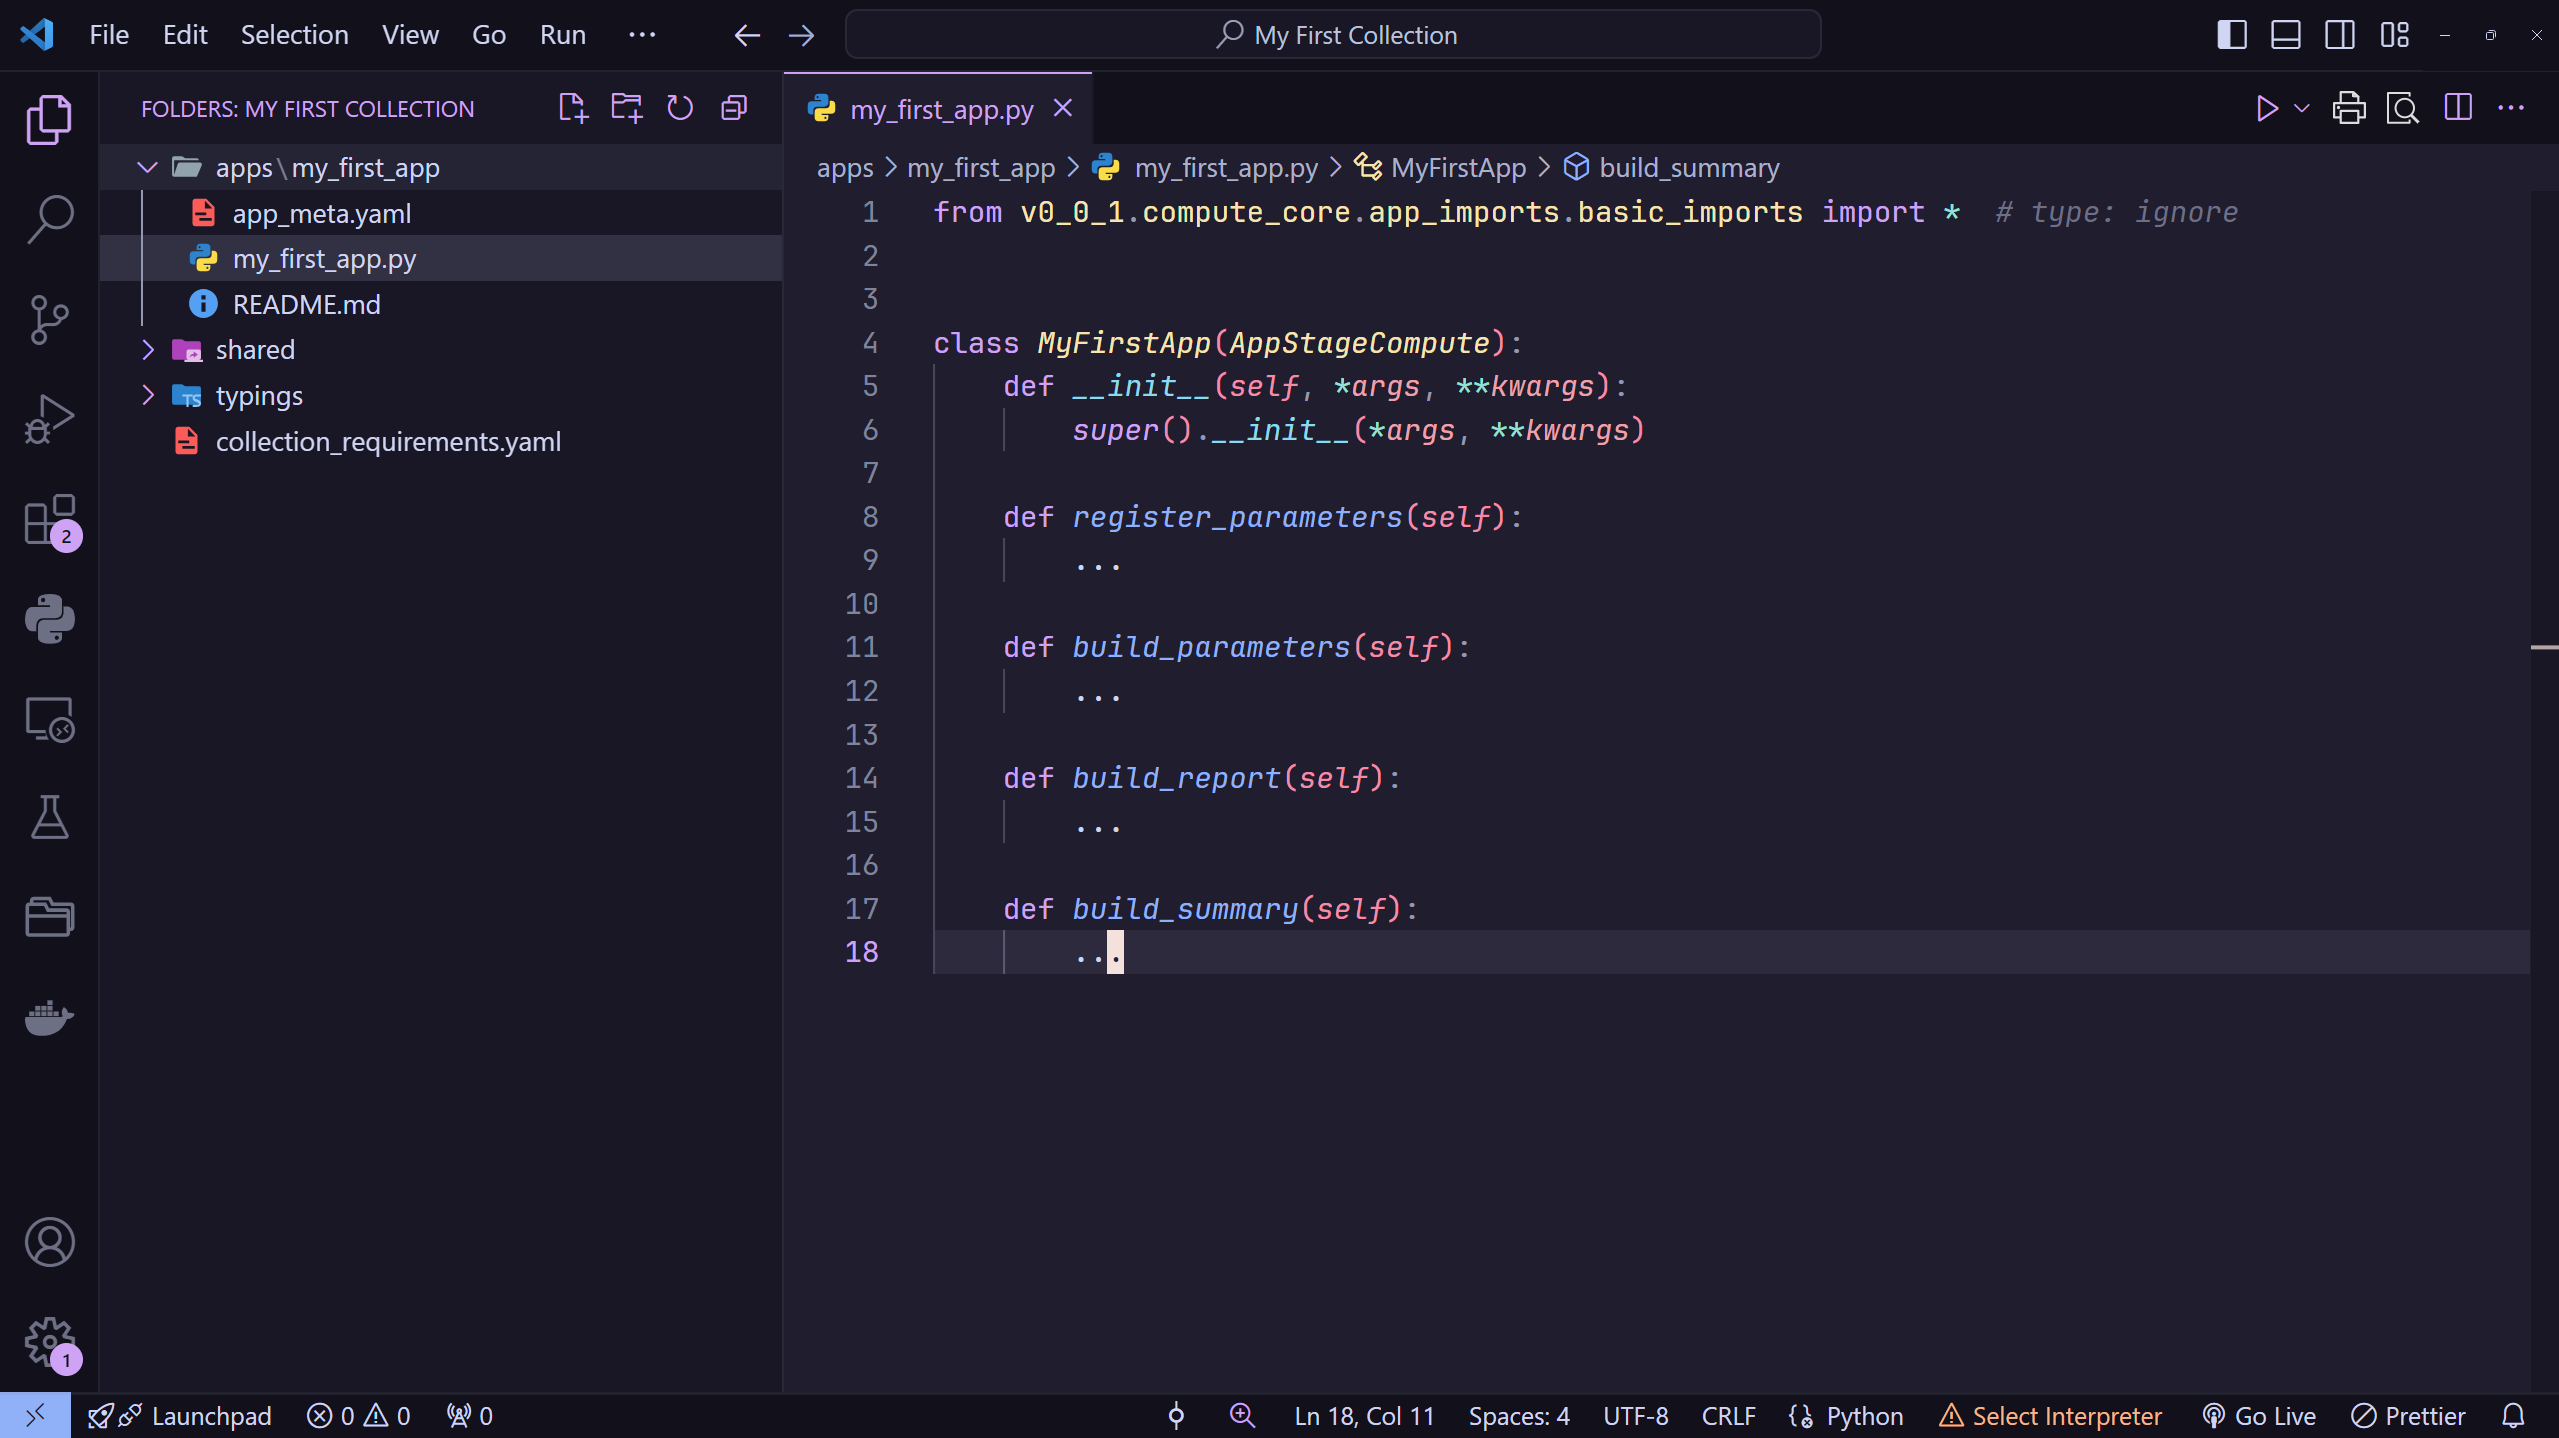Open the Extensions view
The width and height of the screenshot is (2559, 1438).
pyautogui.click(x=48, y=520)
